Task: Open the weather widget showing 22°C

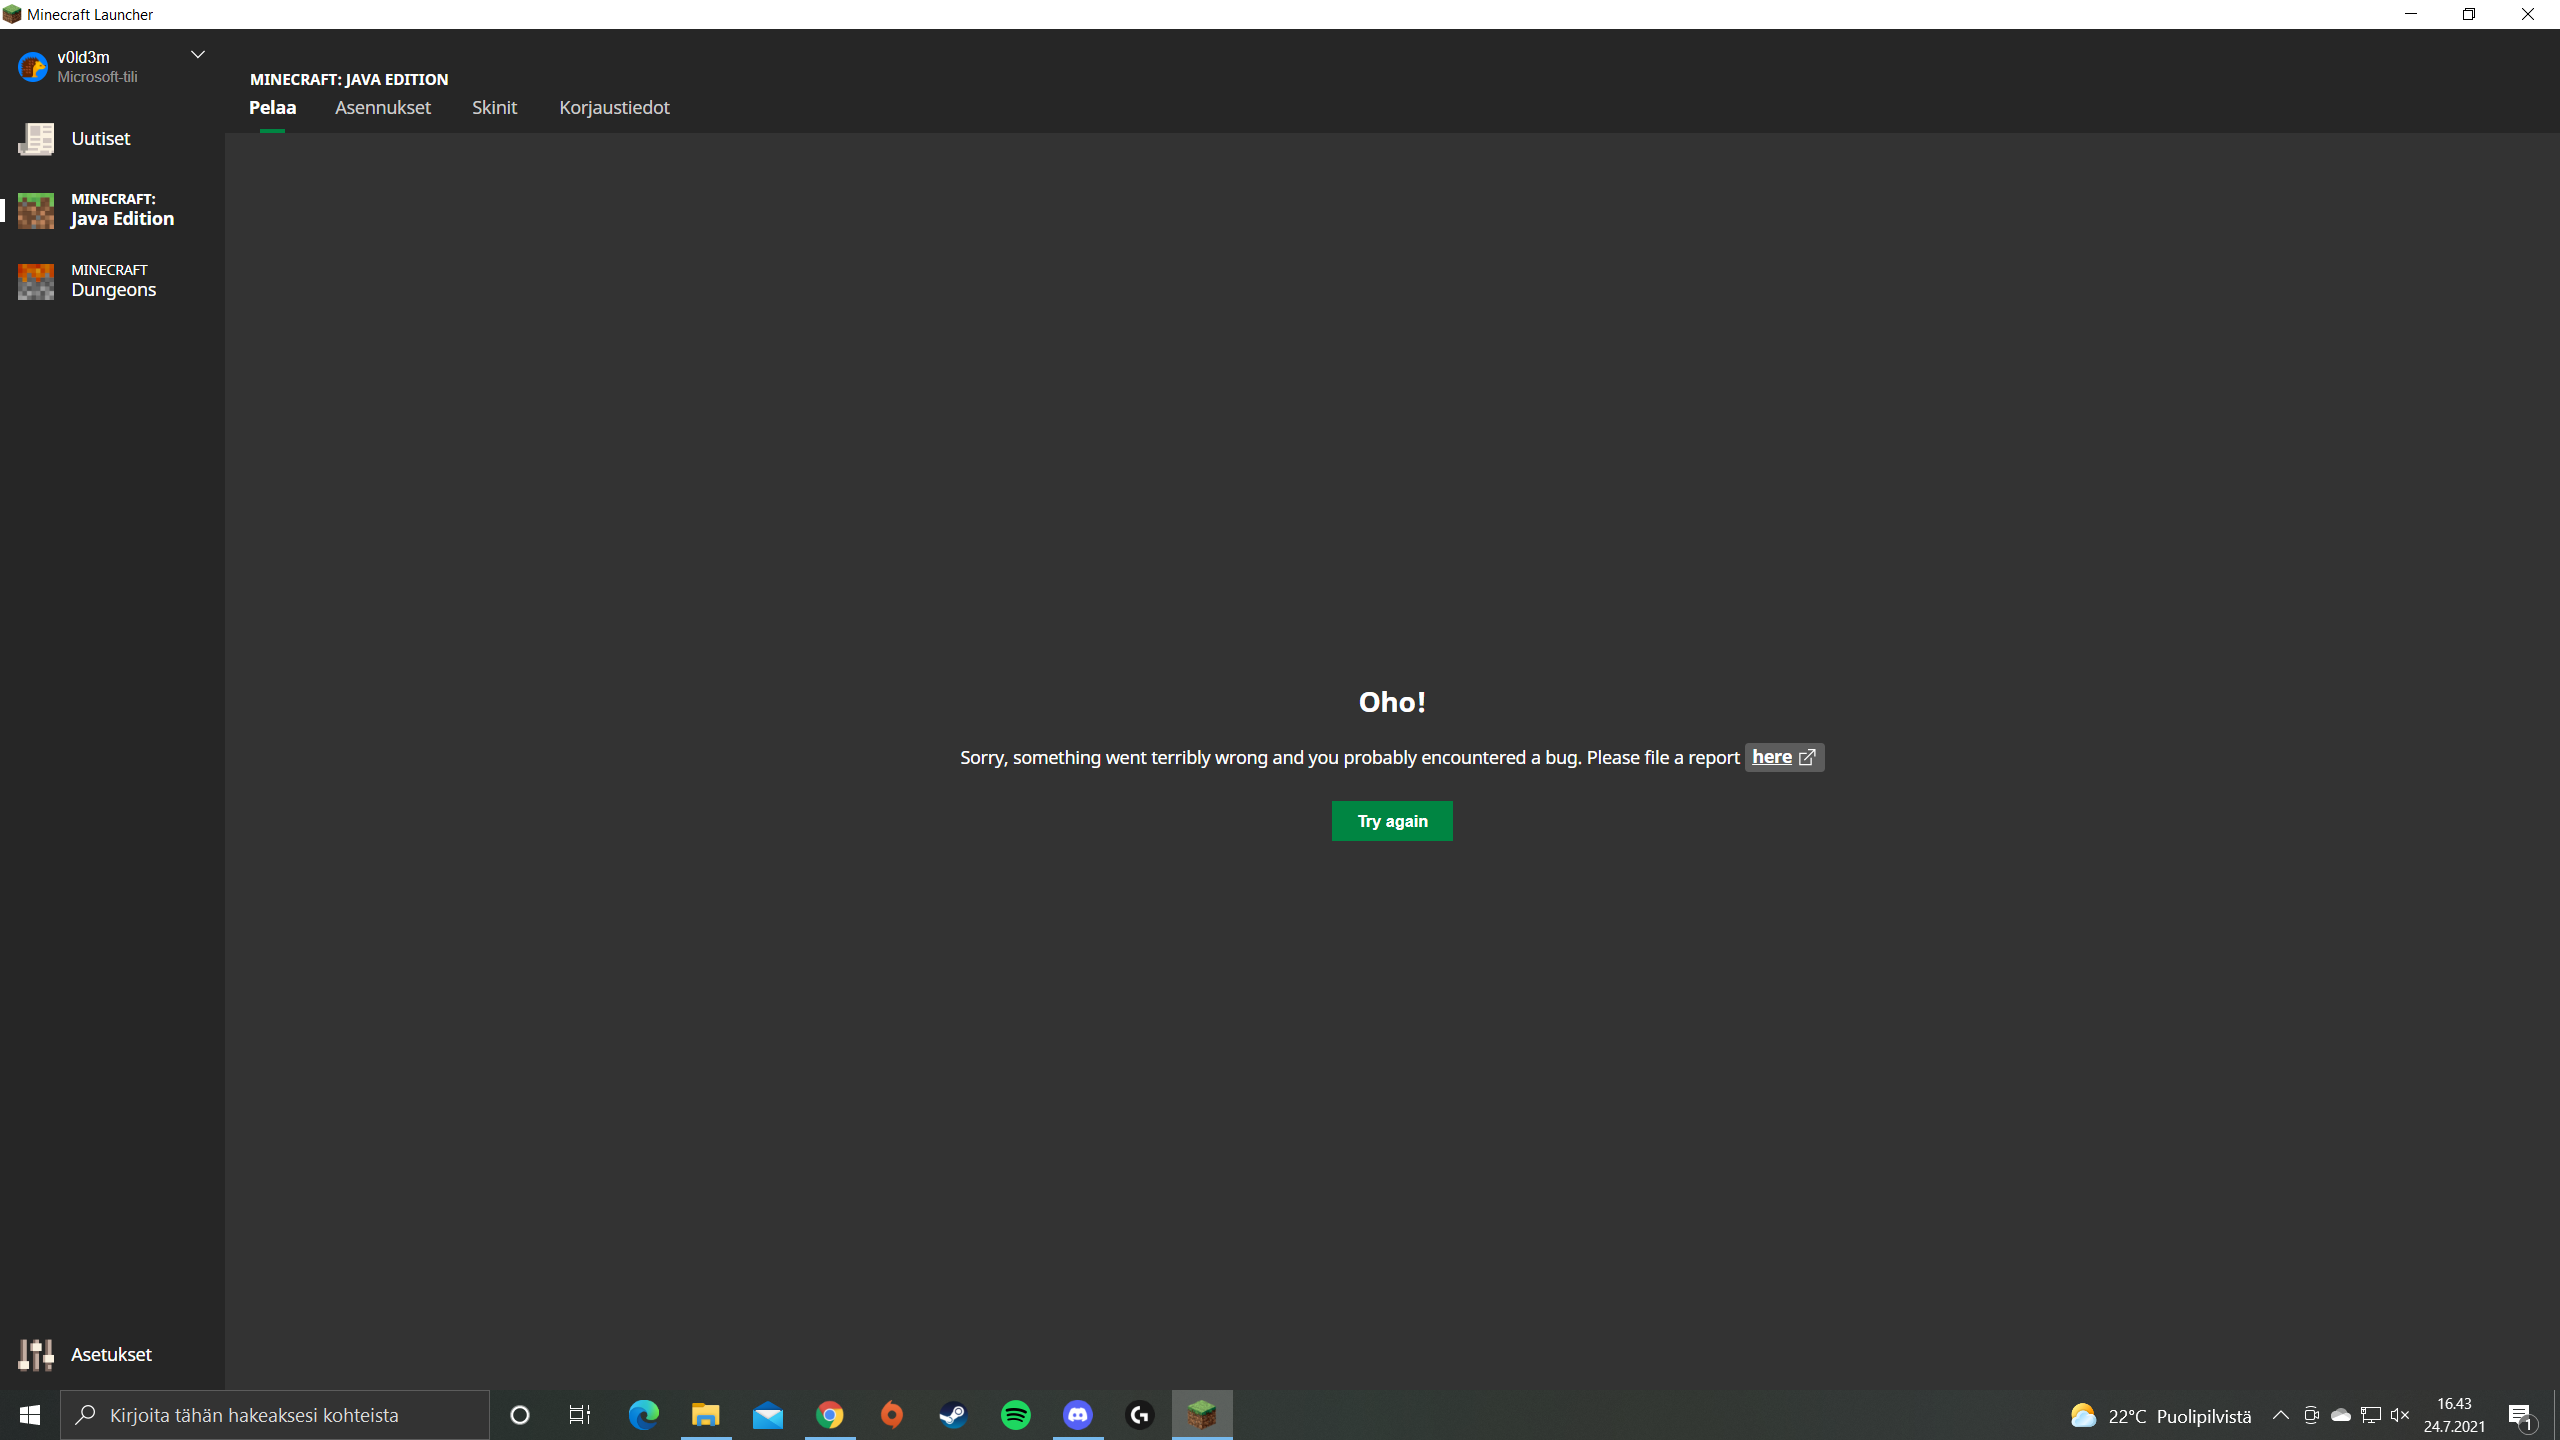Action: (2160, 1416)
